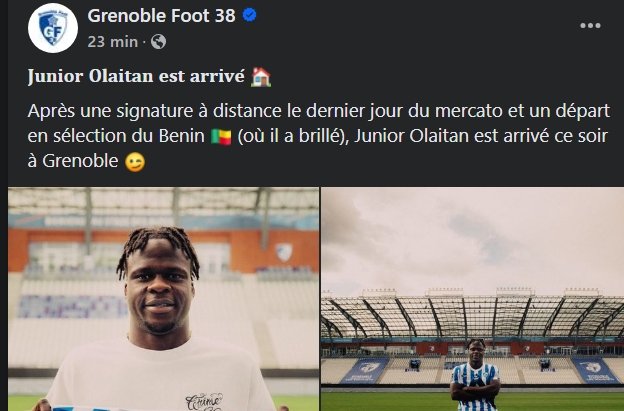Click the left blue banner in the stadium photo
This screenshot has height=411, width=624.
[365, 370]
